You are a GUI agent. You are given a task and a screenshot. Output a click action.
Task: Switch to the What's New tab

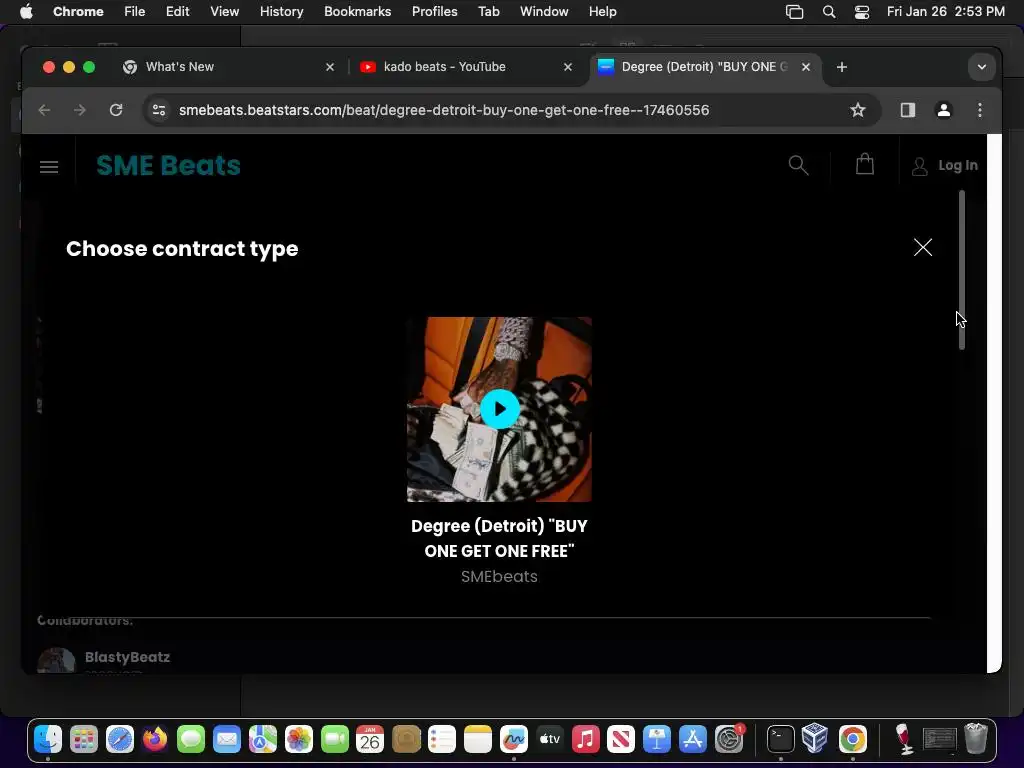pyautogui.click(x=180, y=67)
